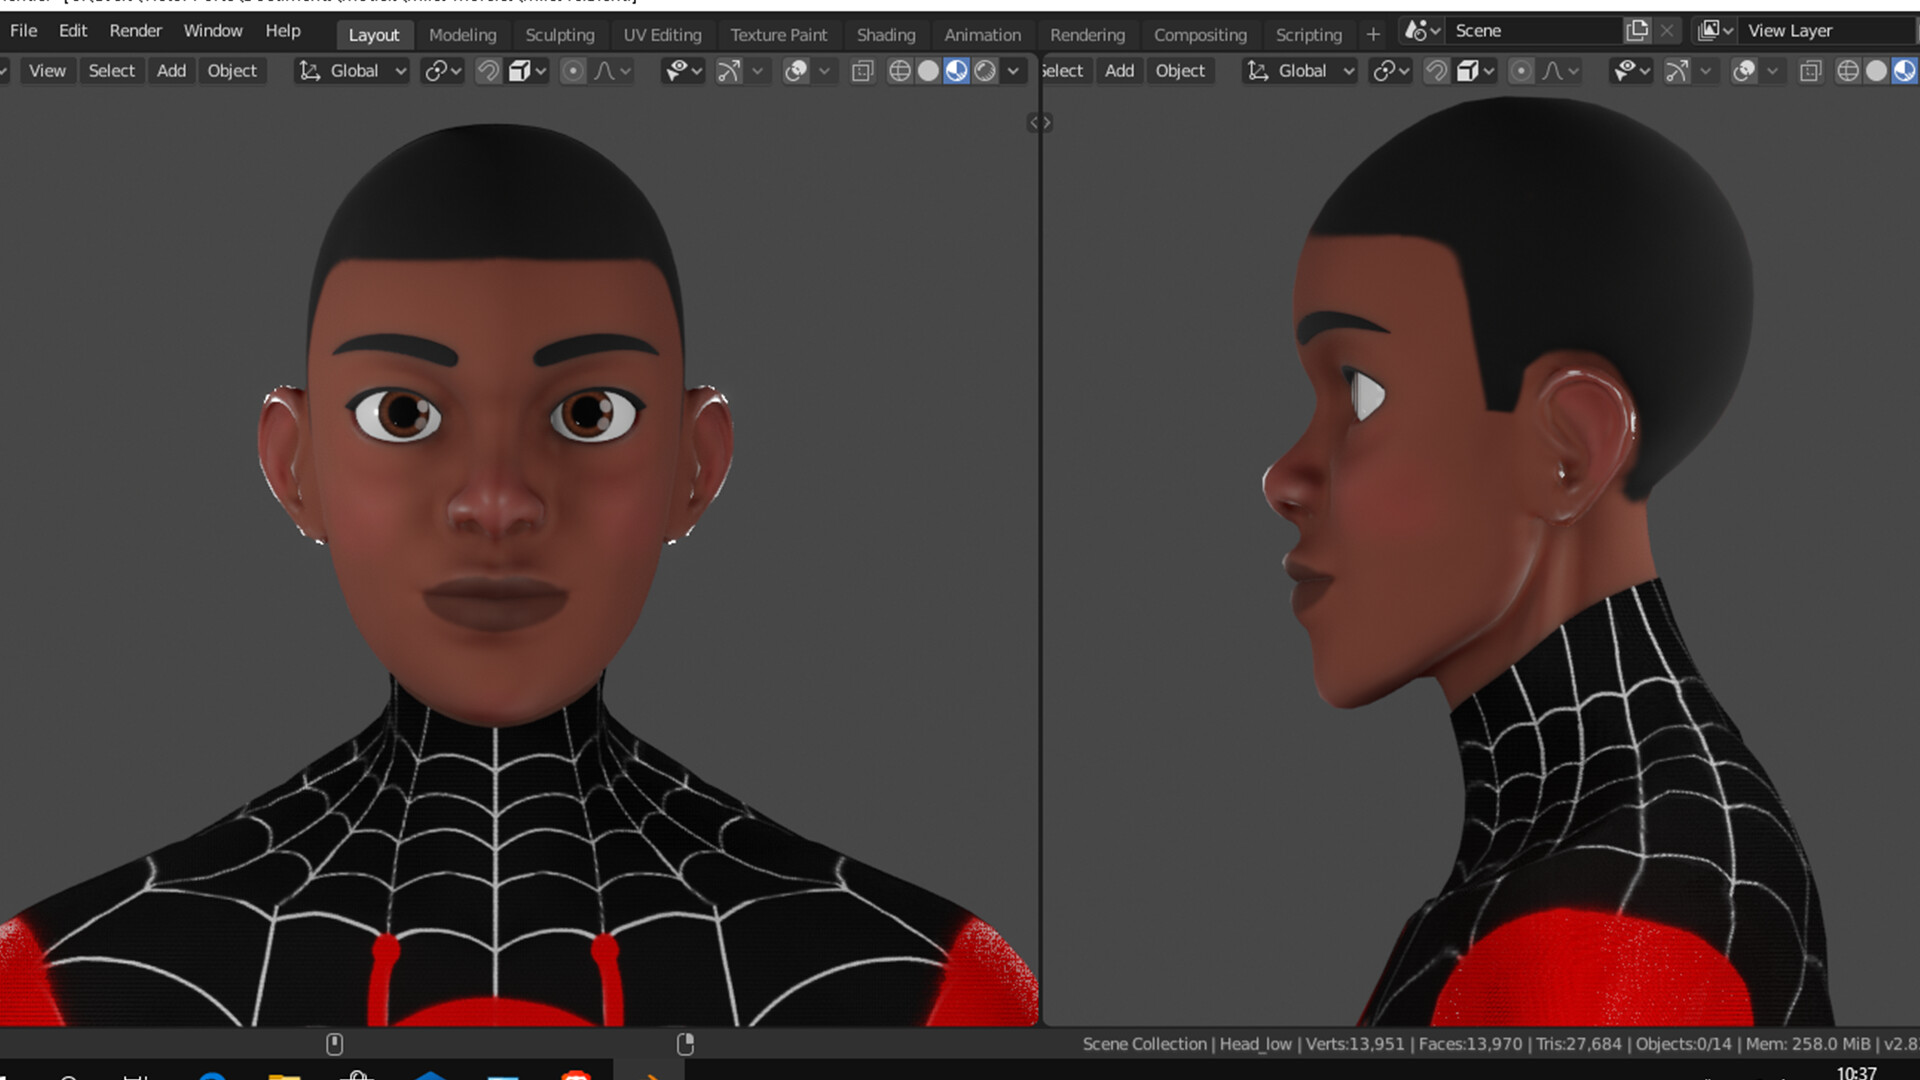Click the + button to add a workspace
This screenshot has height=1080, width=1920.
1373,33
